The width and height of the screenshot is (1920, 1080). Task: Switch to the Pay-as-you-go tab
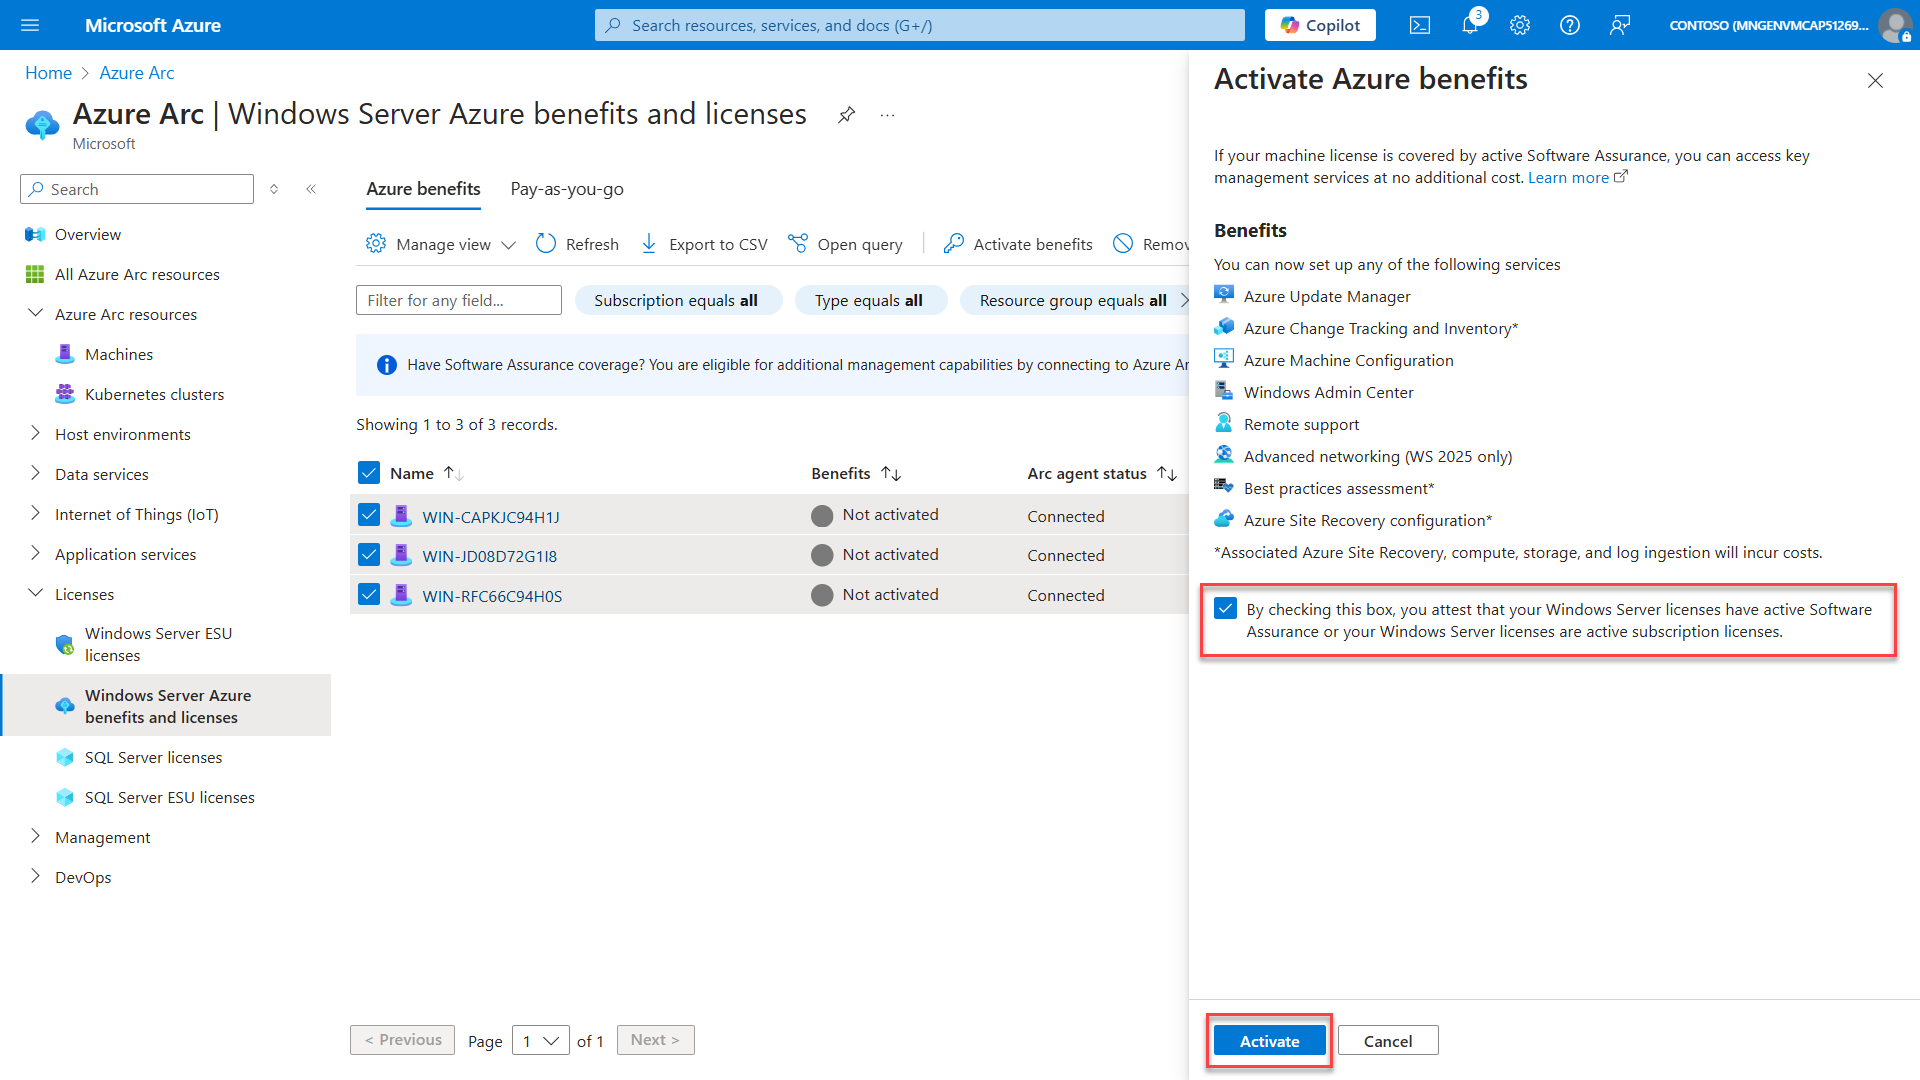coord(567,189)
